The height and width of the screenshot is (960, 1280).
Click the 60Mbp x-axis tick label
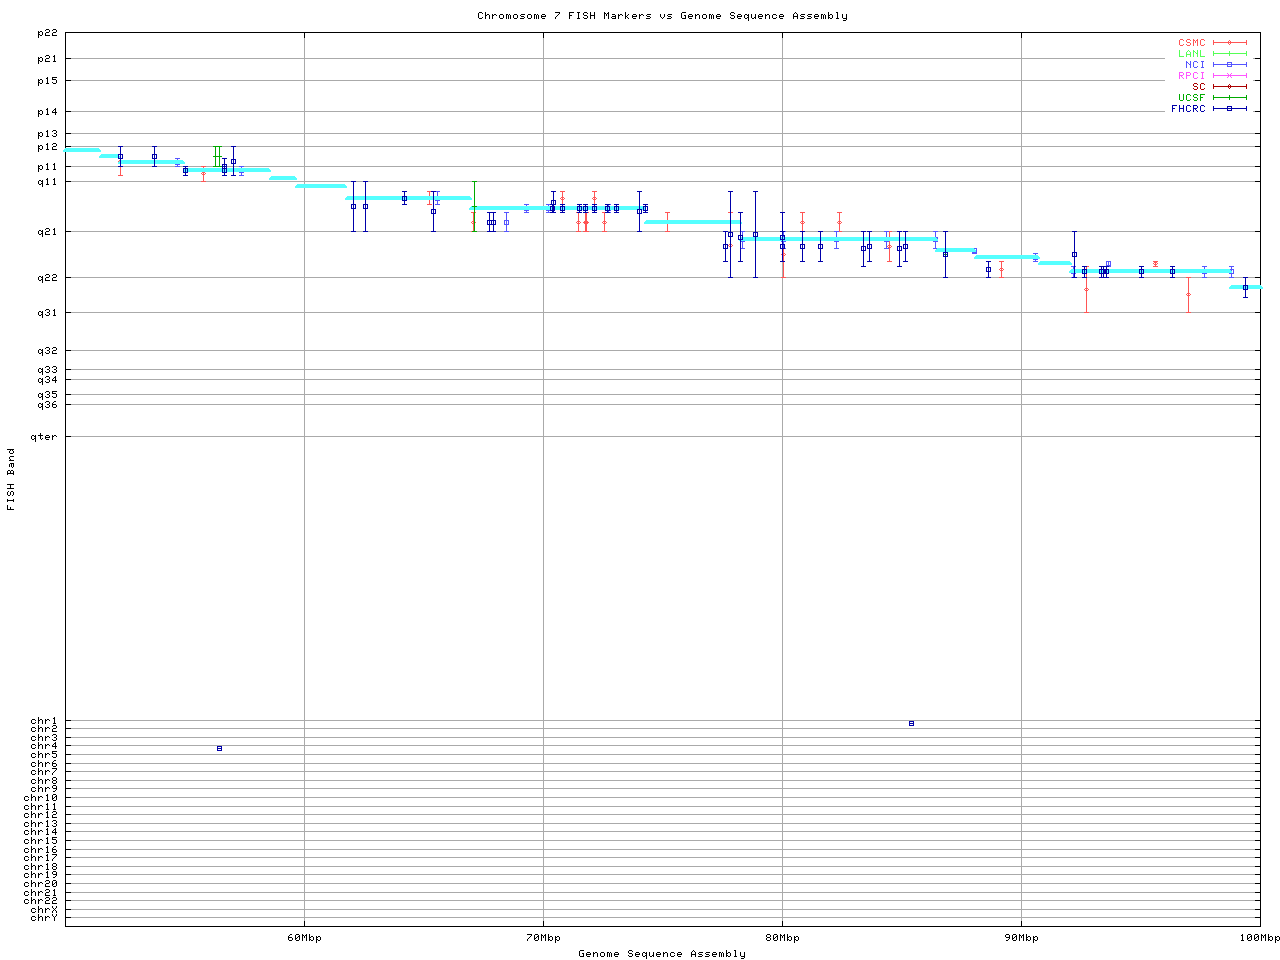pos(304,937)
